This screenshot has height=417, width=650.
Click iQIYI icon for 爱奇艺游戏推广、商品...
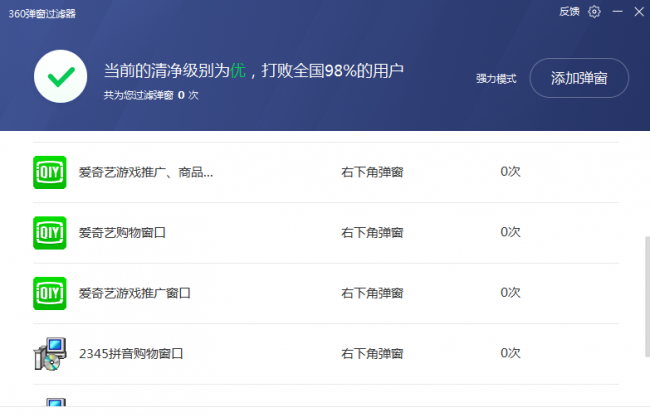click(x=50, y=172)
